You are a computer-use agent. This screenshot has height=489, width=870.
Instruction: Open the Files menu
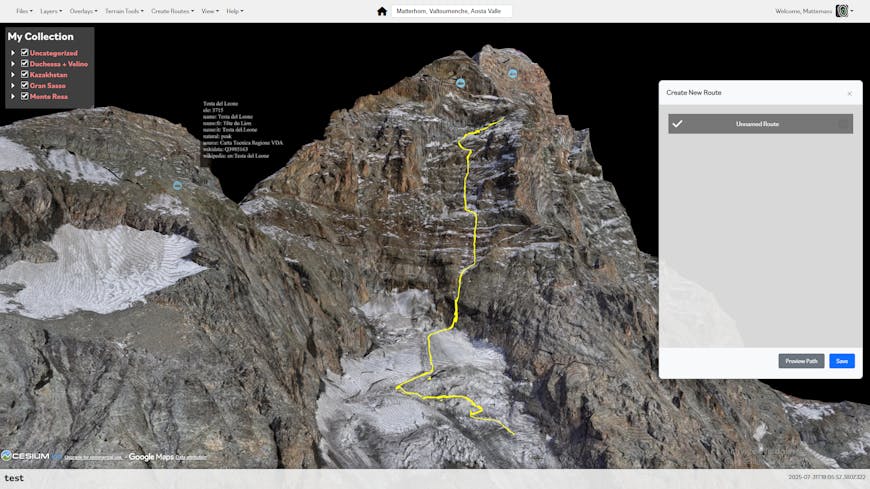[x=24, y=11]
